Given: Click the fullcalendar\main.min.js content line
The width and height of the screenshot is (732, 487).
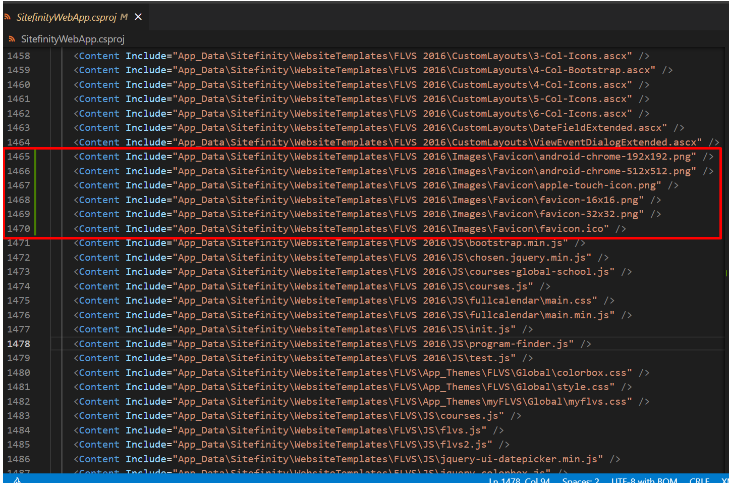Looking at the screenshot, I should point(353,315).
